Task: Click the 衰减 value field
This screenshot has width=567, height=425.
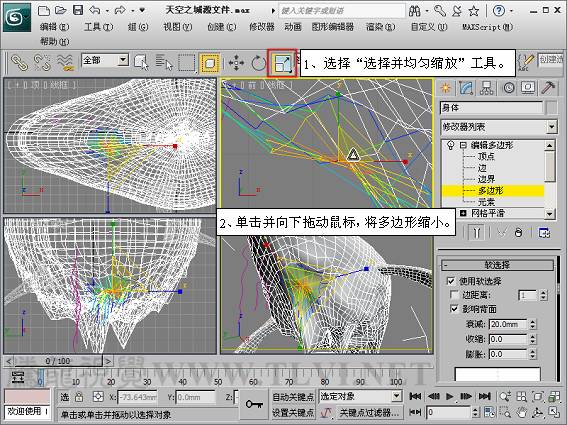Action: click(x=508, y=324)
